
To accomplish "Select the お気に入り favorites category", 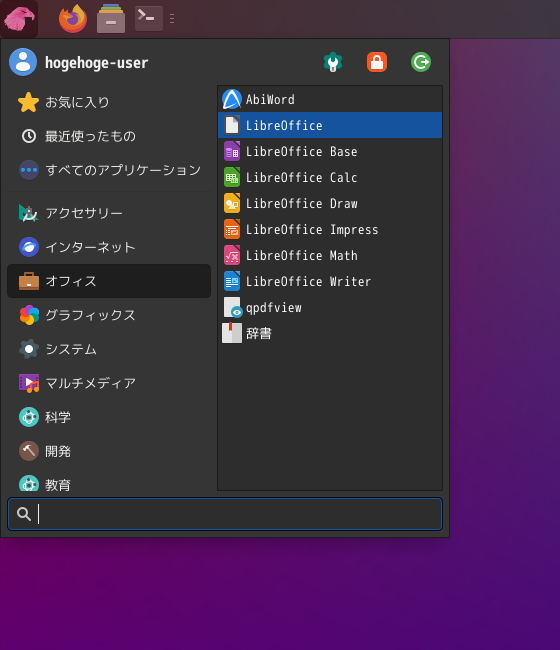I will 109,102.
